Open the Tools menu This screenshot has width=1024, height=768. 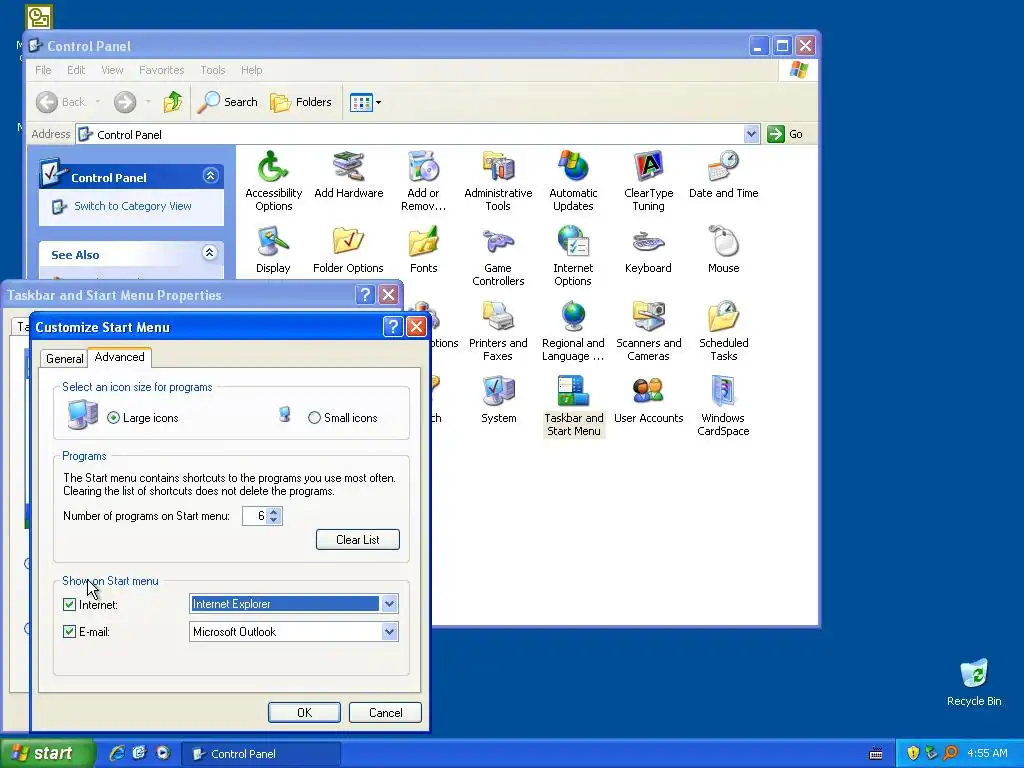[x=212, y=70]
